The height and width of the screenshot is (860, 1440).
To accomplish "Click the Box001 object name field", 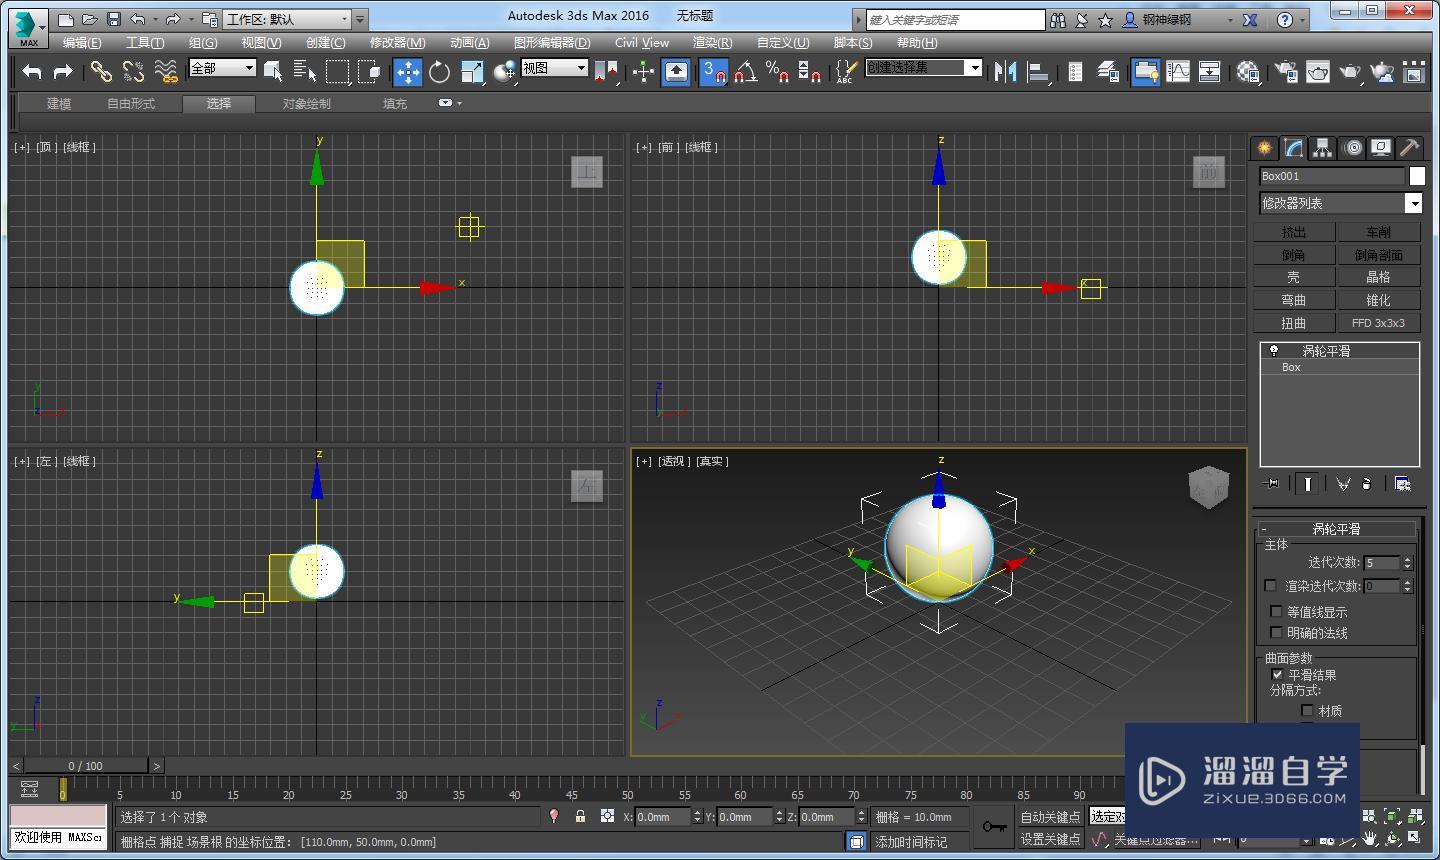I will coord(1332,176).
